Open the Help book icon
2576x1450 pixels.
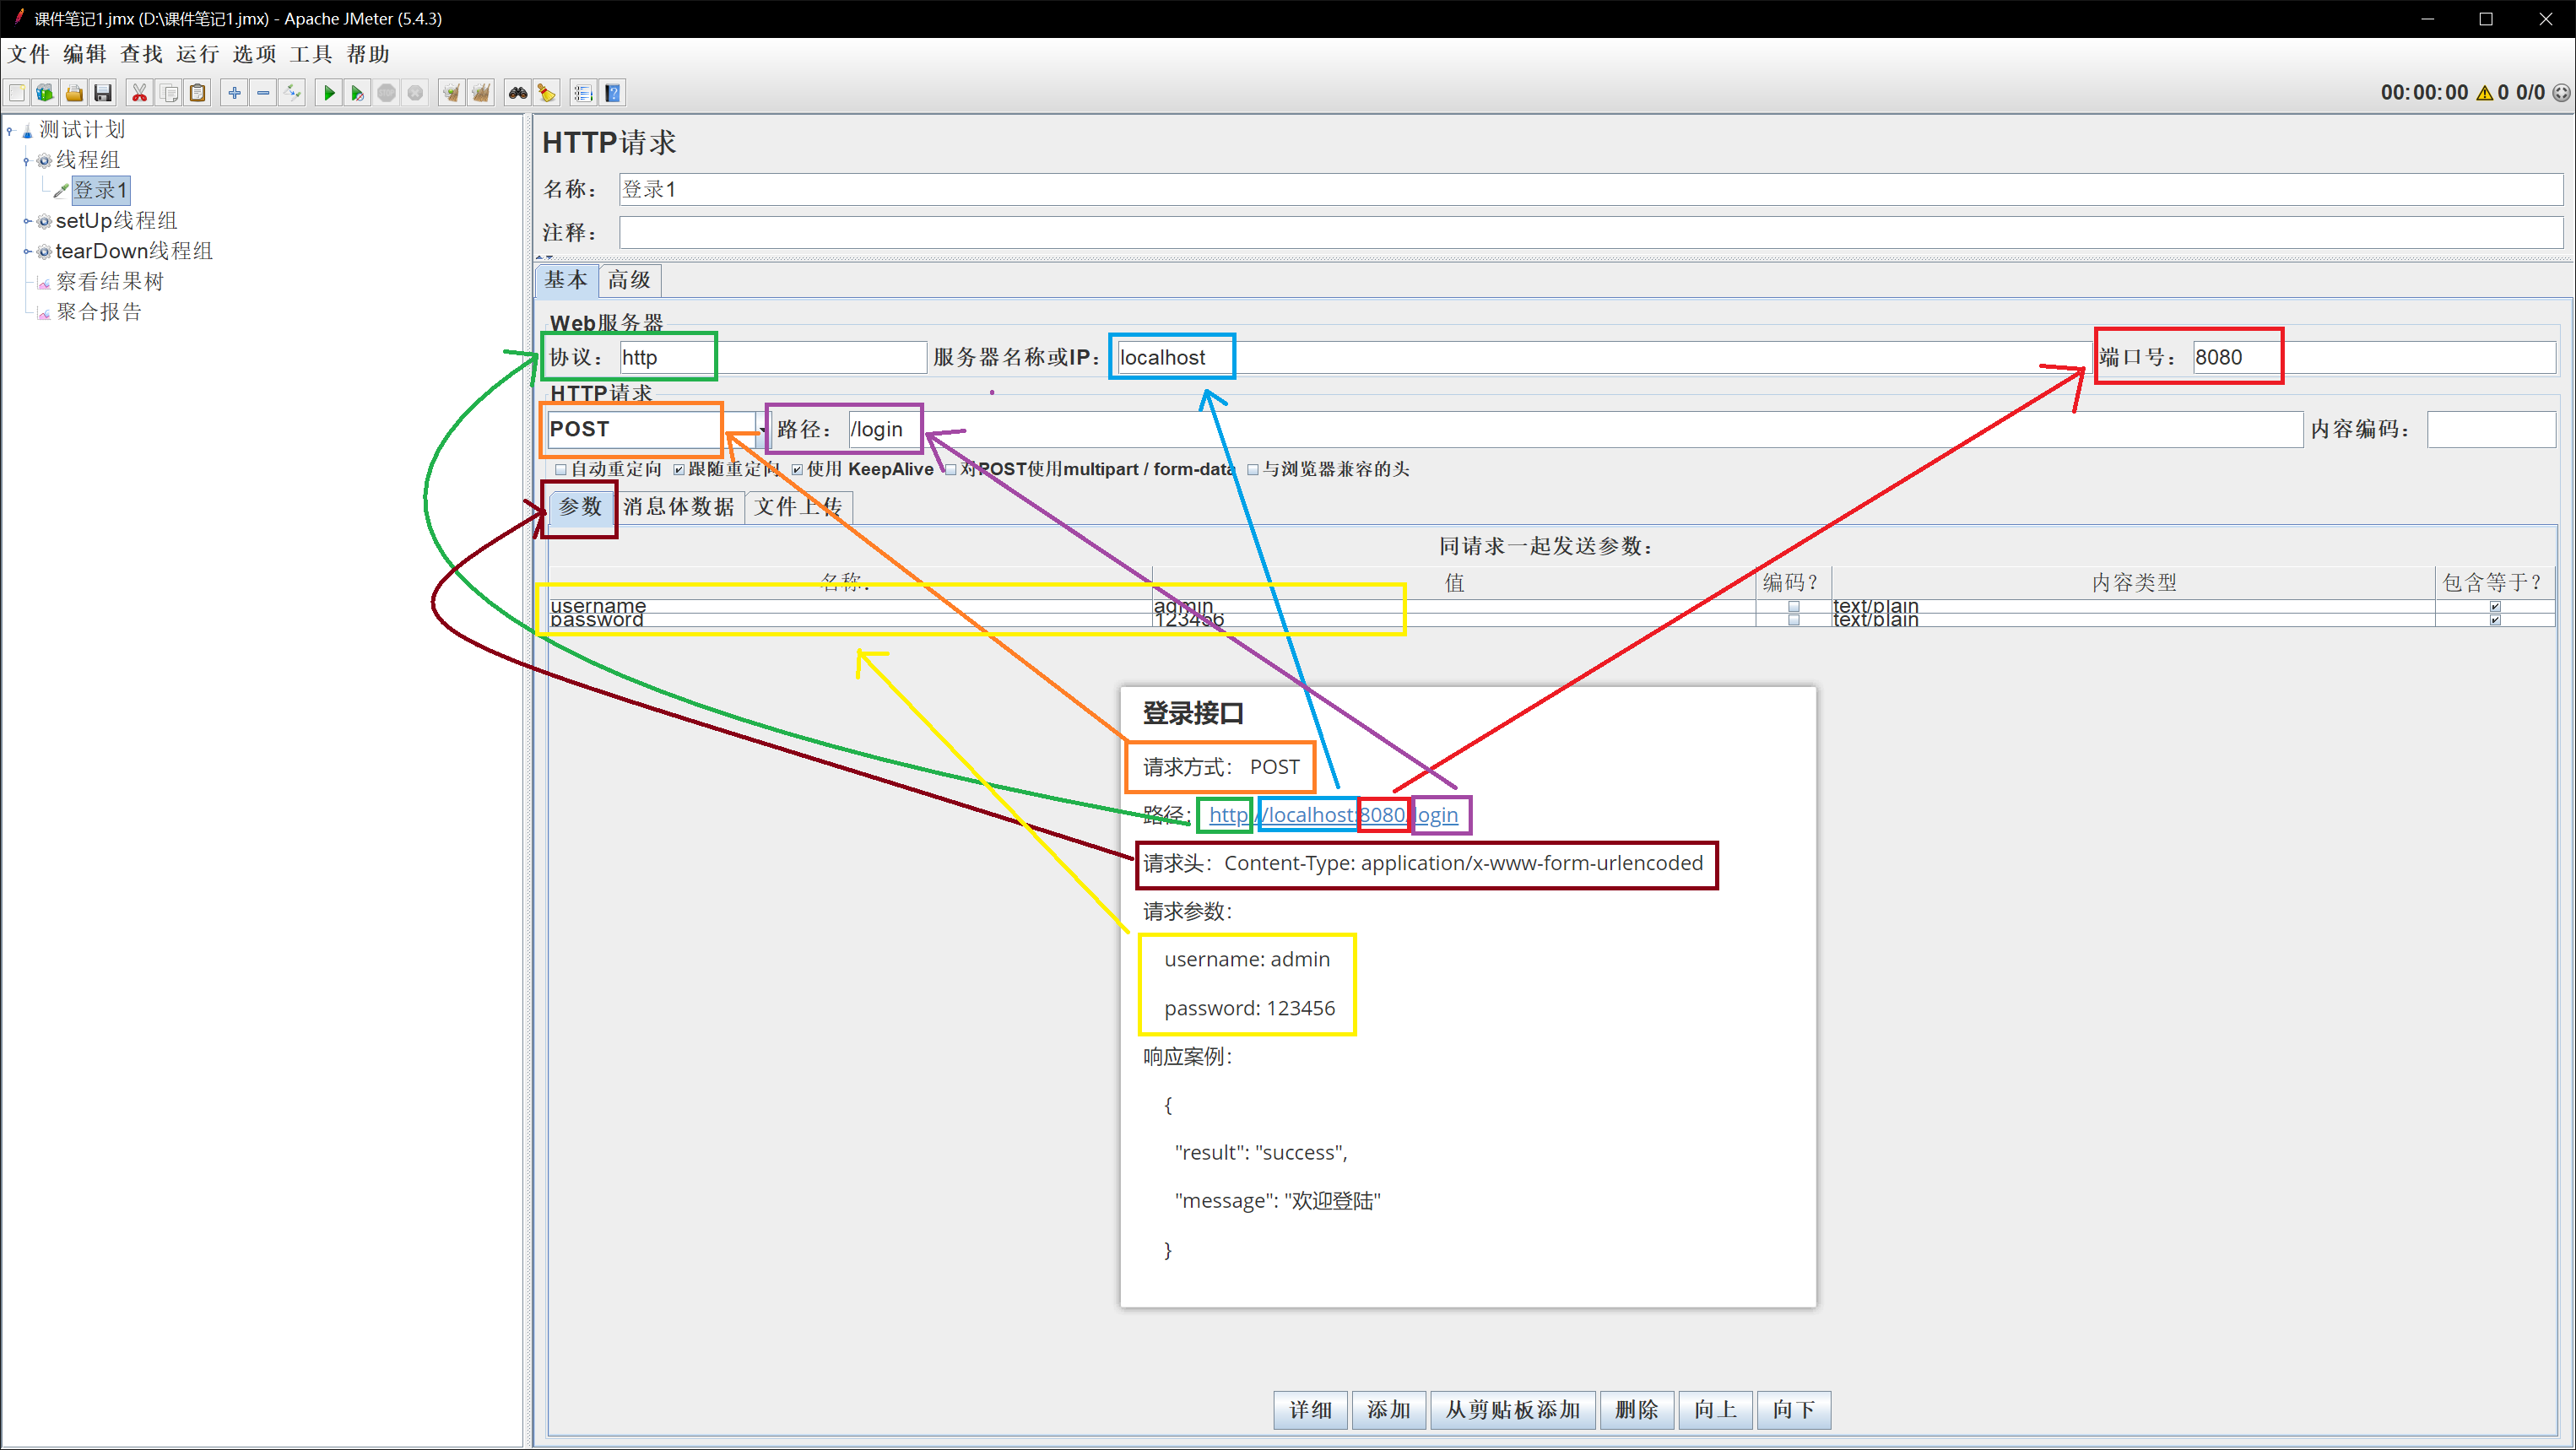tap(613, 93)
